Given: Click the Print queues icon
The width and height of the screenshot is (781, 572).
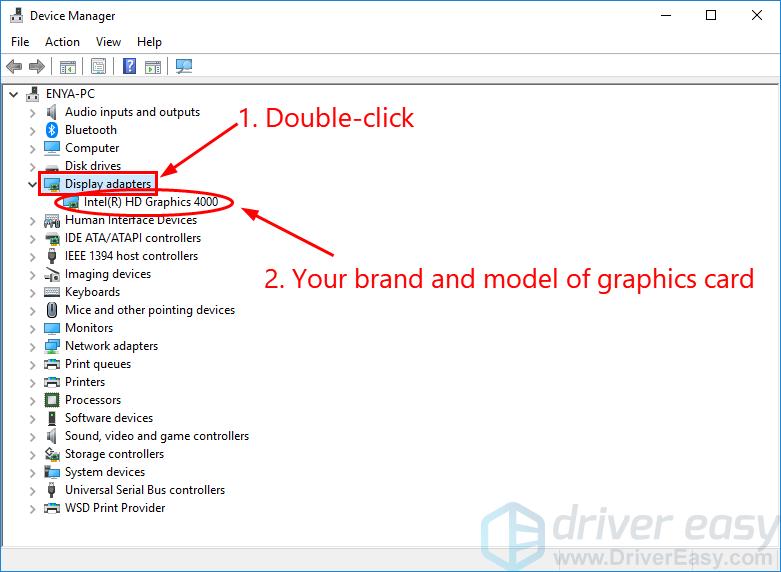Looking at the screenshot, I should point(52,364).
